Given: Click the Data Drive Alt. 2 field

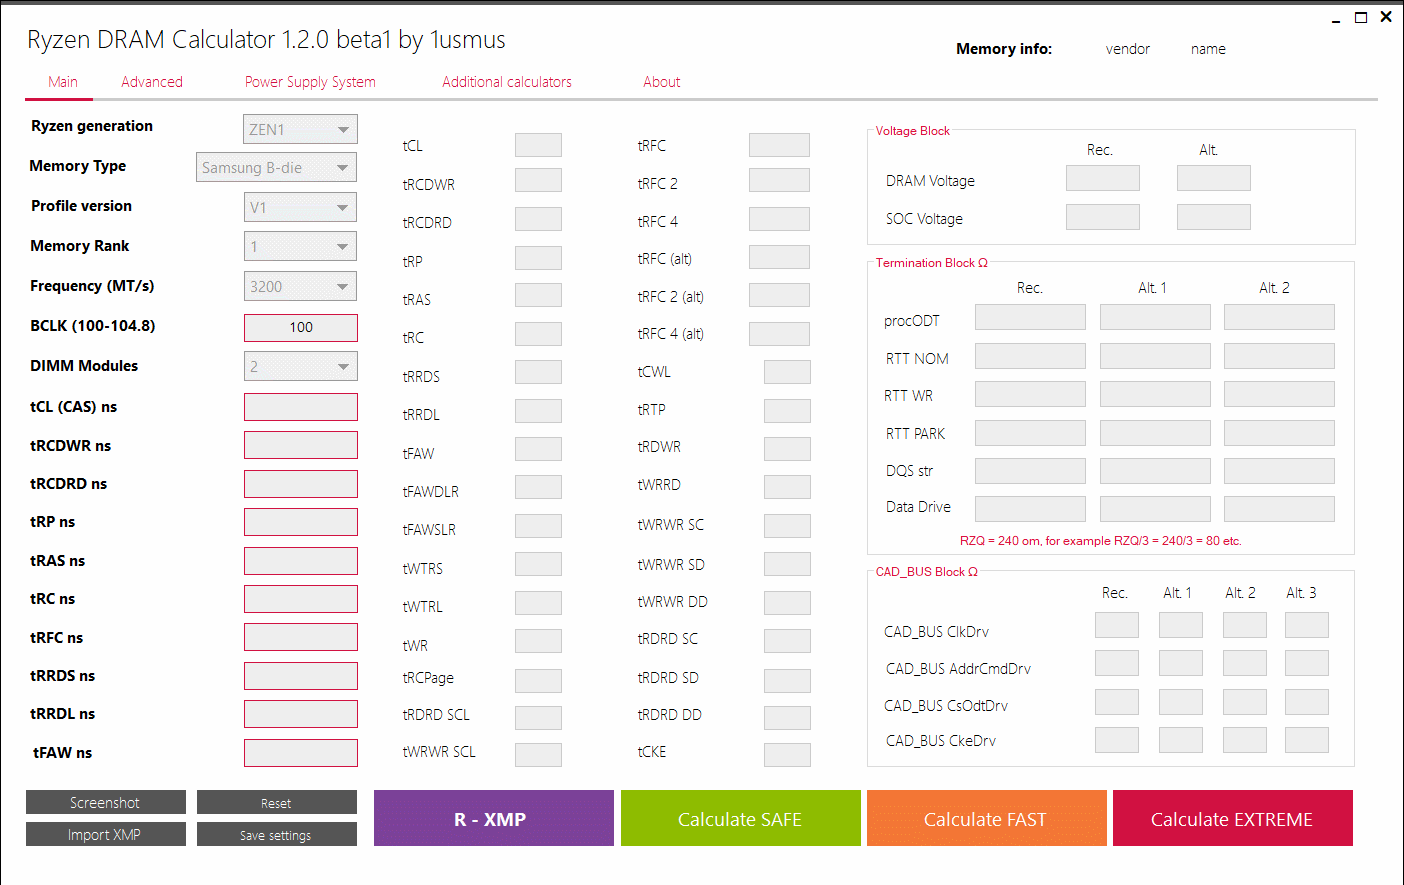Looking at the screenshot, I should click(x=1279, y=509).
